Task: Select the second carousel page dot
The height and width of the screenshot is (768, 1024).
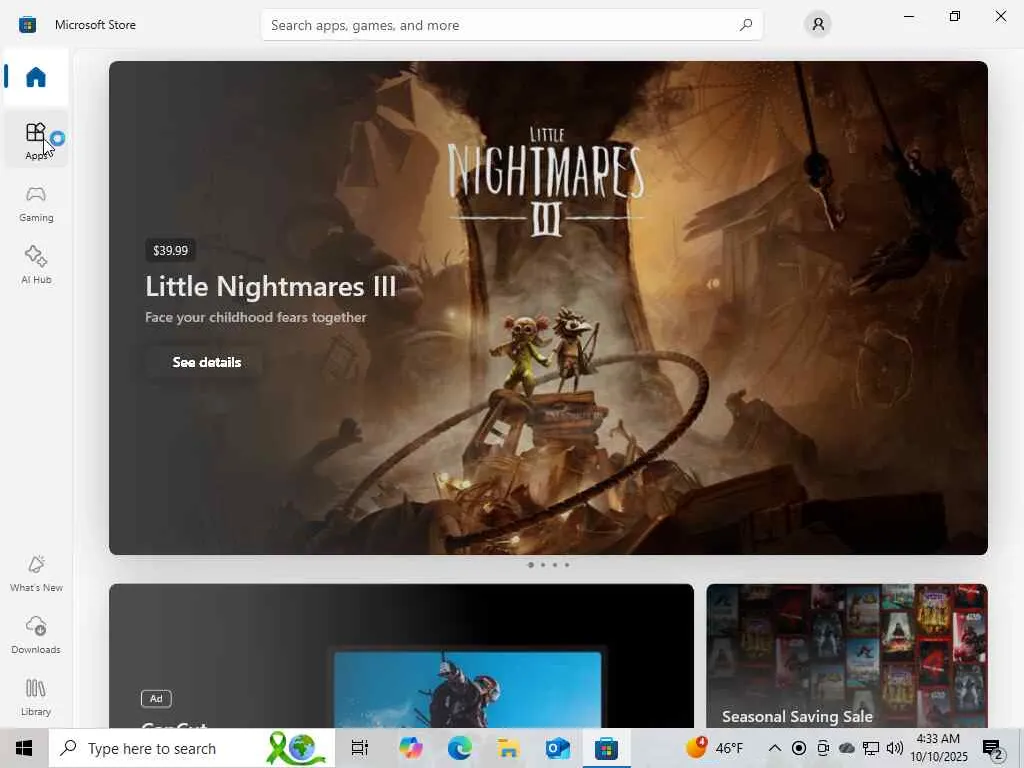Action: coord(543,565)
